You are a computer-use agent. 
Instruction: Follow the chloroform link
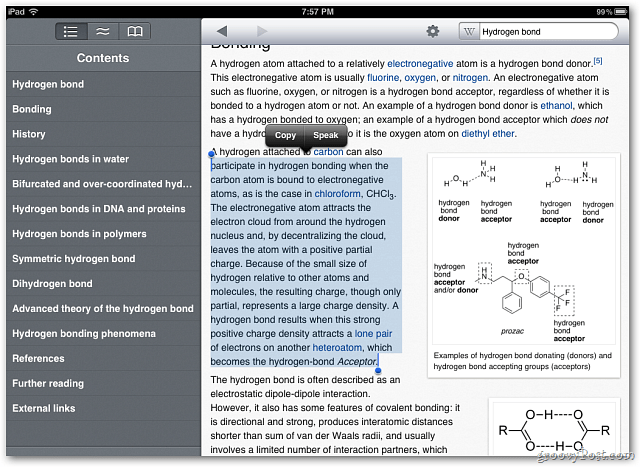click(x=338, y=193)
